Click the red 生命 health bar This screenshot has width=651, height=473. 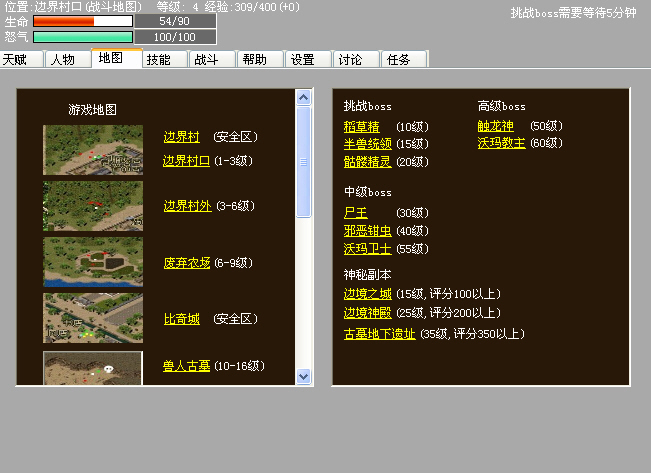(82, 21)
